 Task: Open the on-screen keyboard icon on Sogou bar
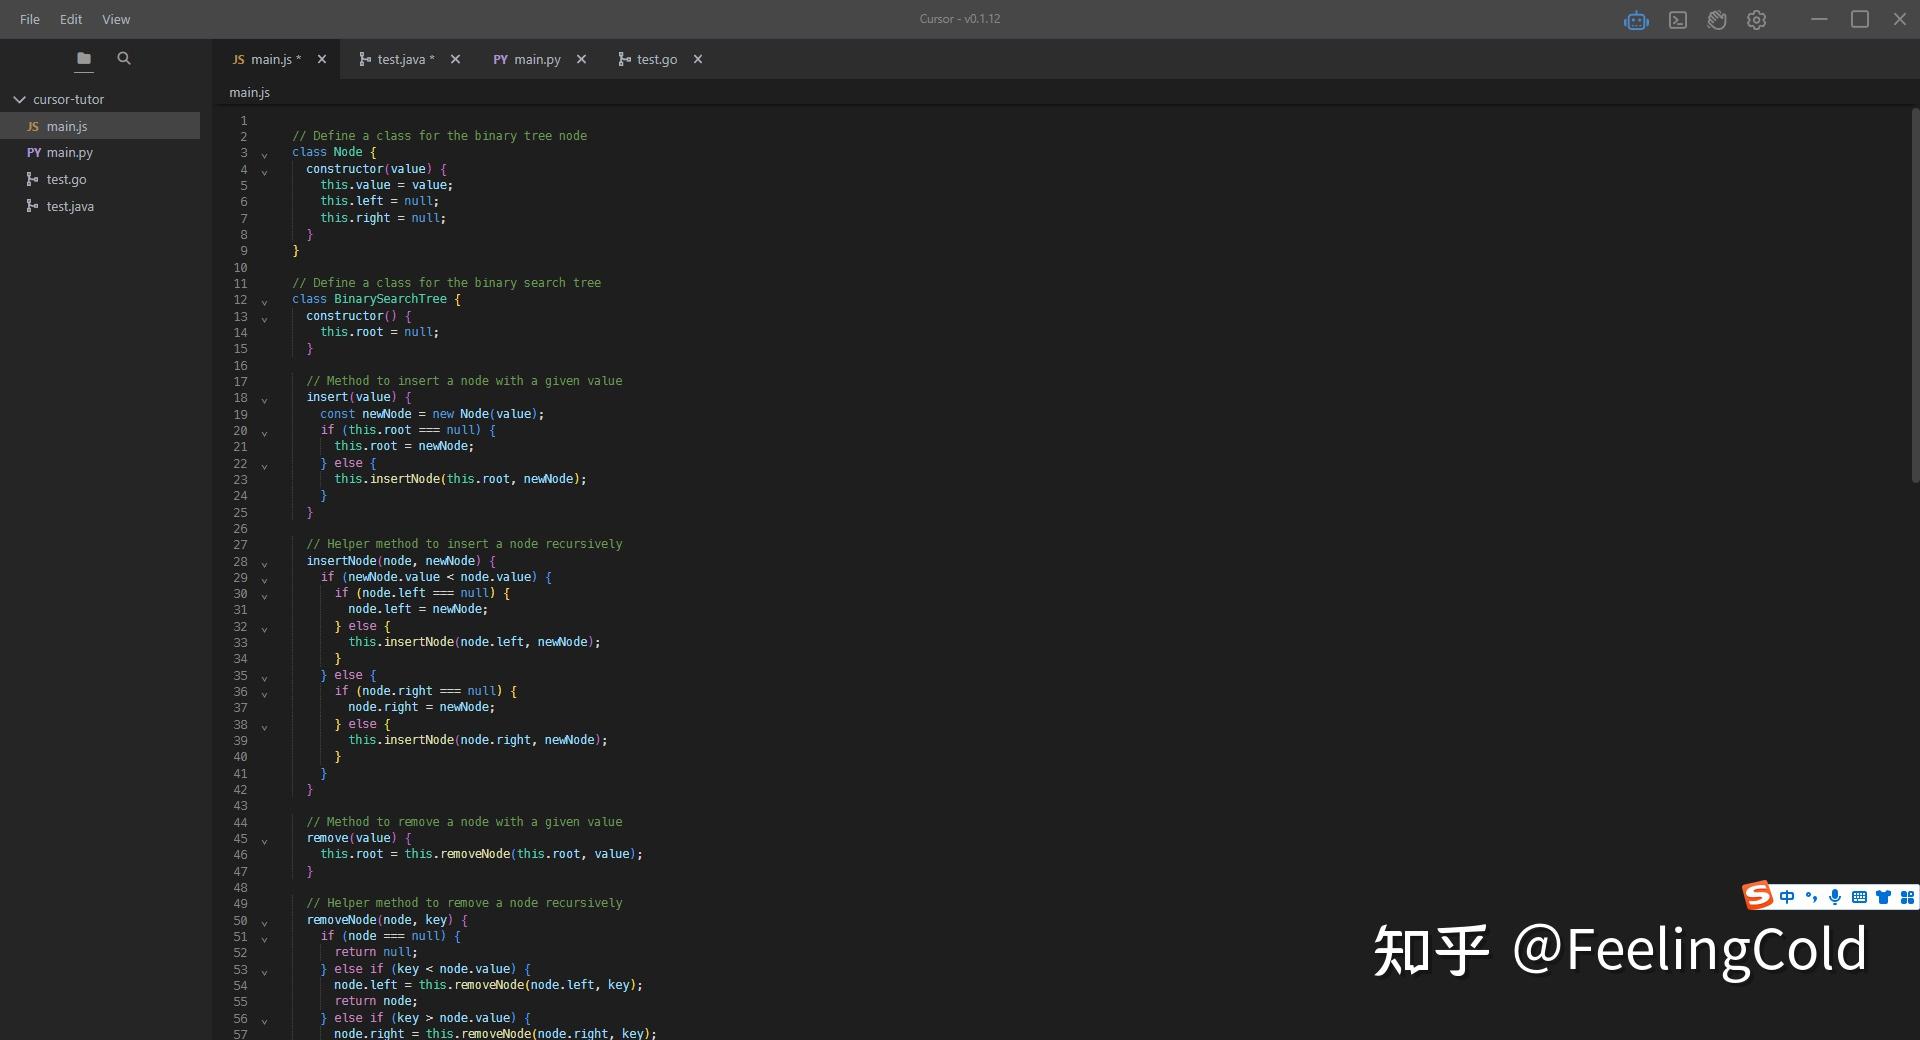click(1858, 897)
